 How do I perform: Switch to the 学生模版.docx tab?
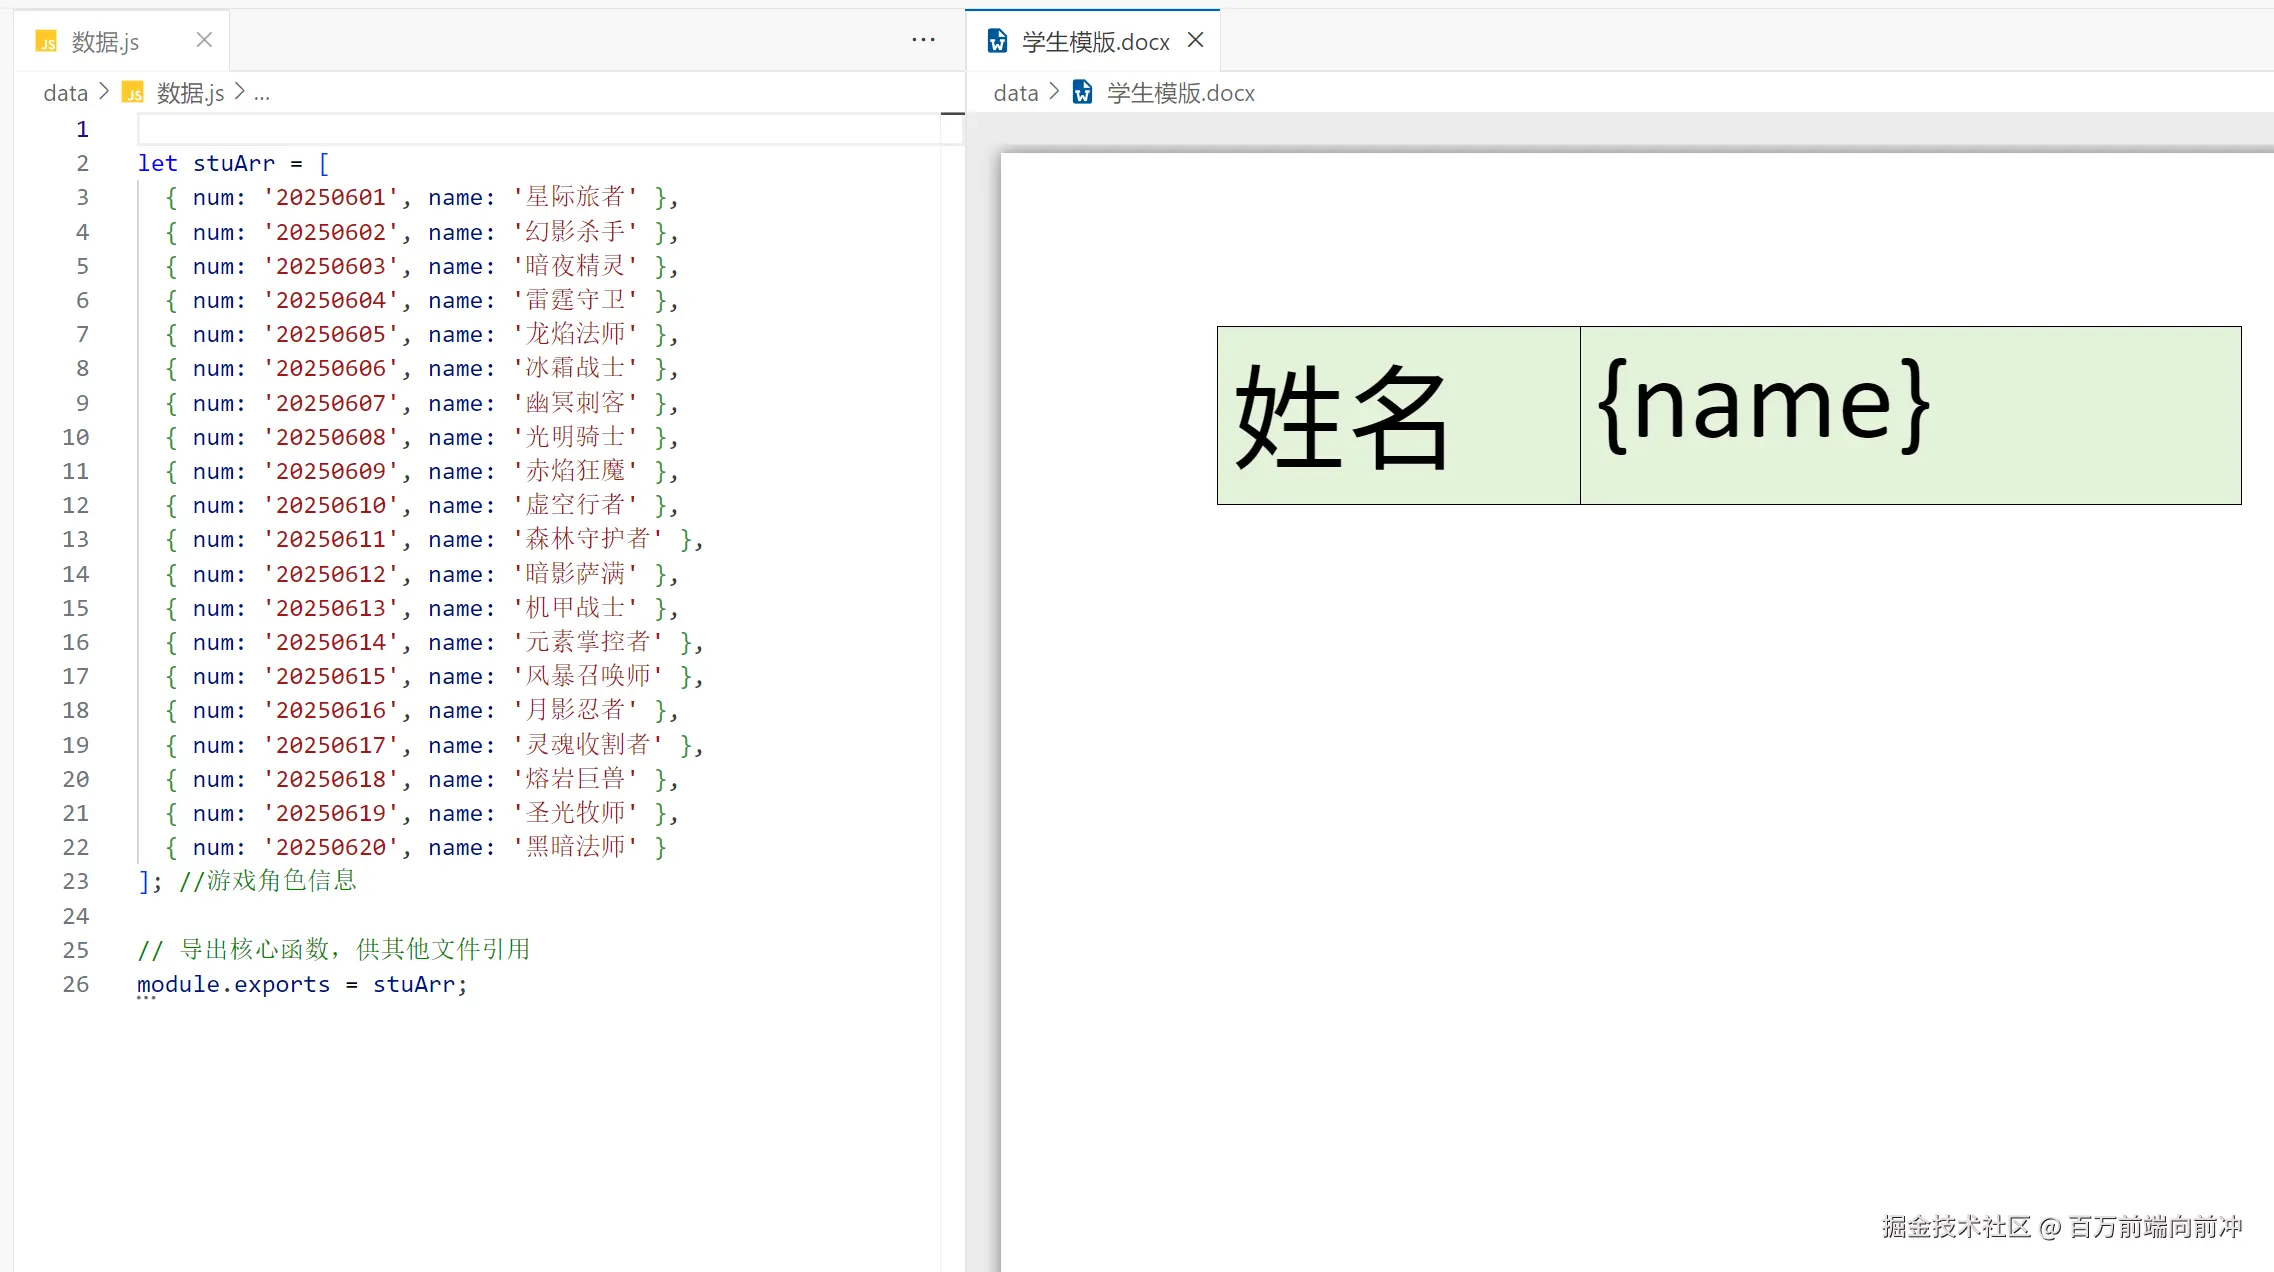(1095, 42)
